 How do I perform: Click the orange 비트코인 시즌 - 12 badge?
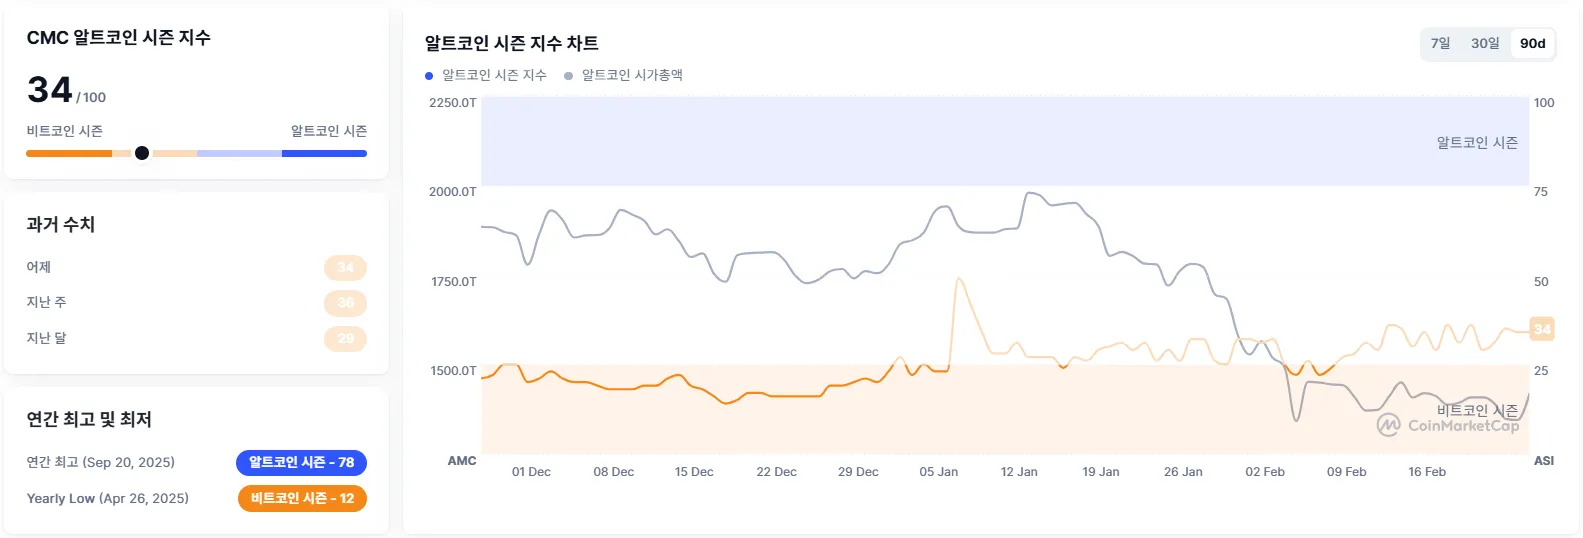302,498
